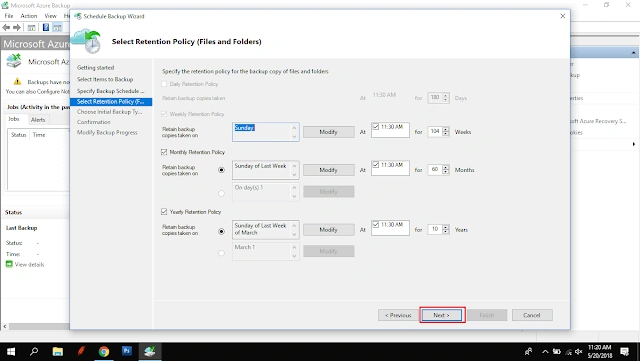
Task: Toggle the weekly 11:30 AM time checkbox
Action: pos(376,127)
